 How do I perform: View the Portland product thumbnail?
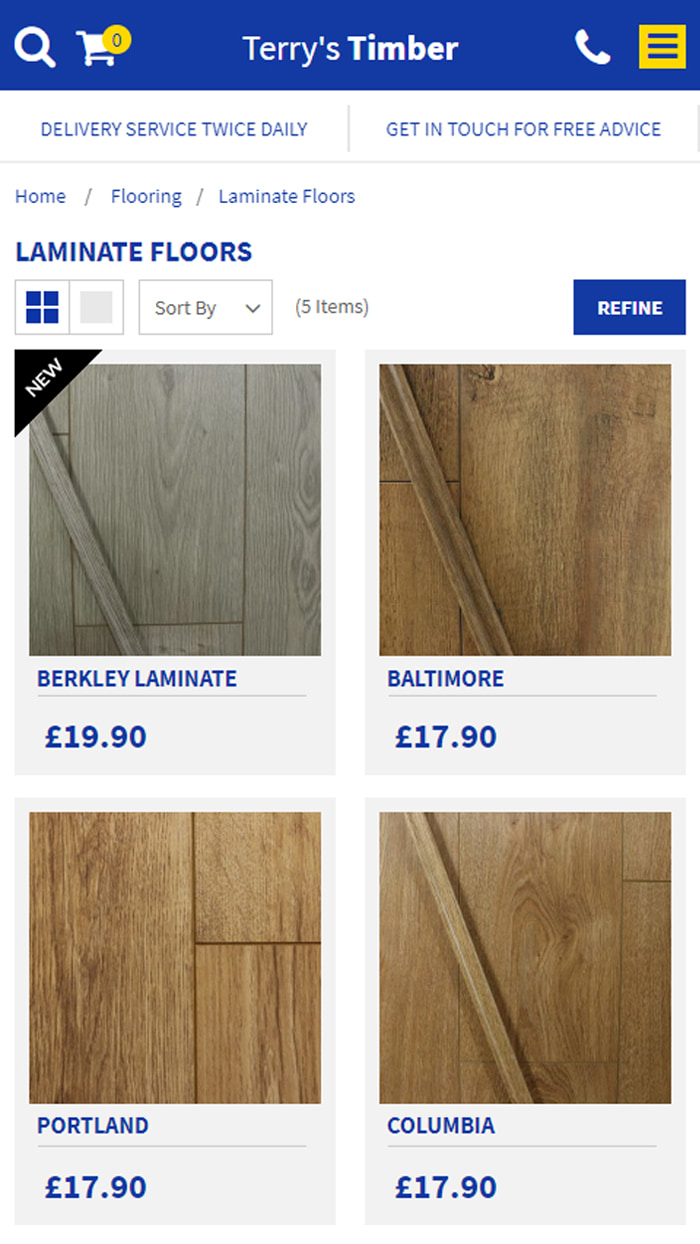(175, 958)
